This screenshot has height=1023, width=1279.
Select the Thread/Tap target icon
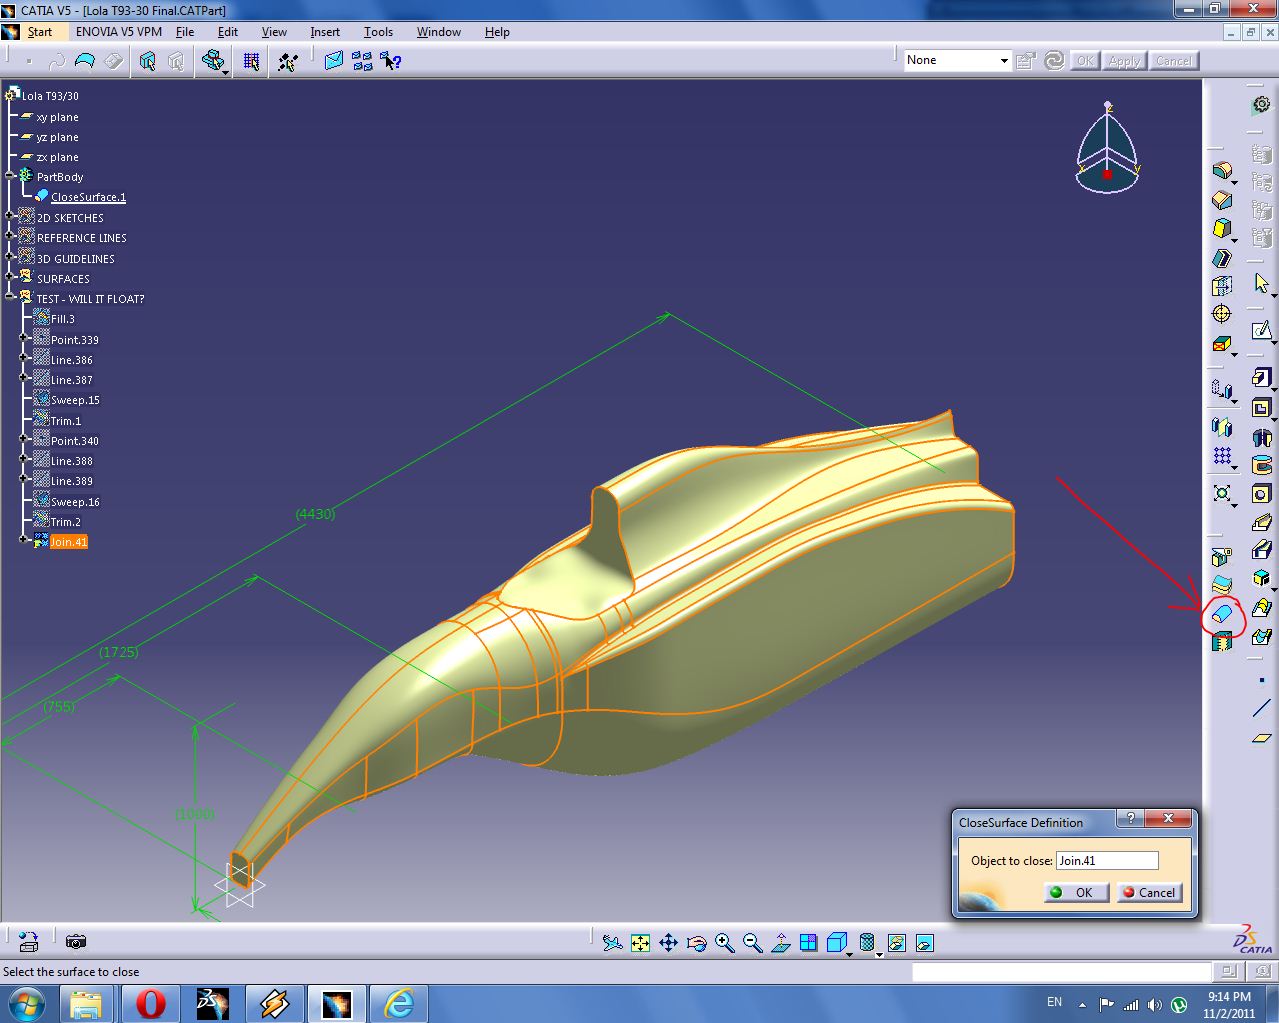point(1222,314)
